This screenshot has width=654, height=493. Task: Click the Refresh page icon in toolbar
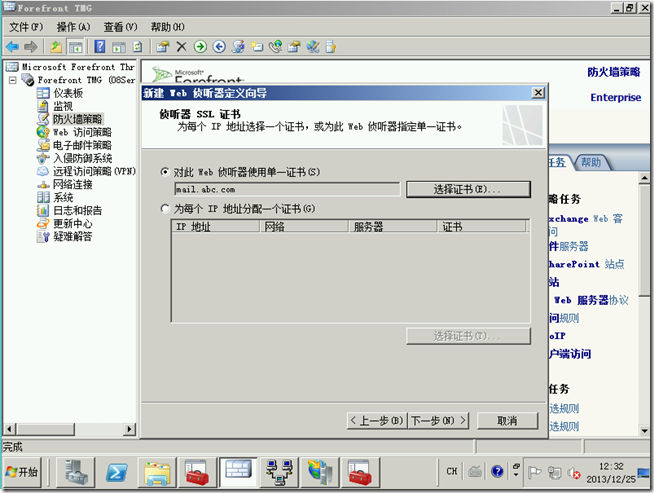point(138,47)
